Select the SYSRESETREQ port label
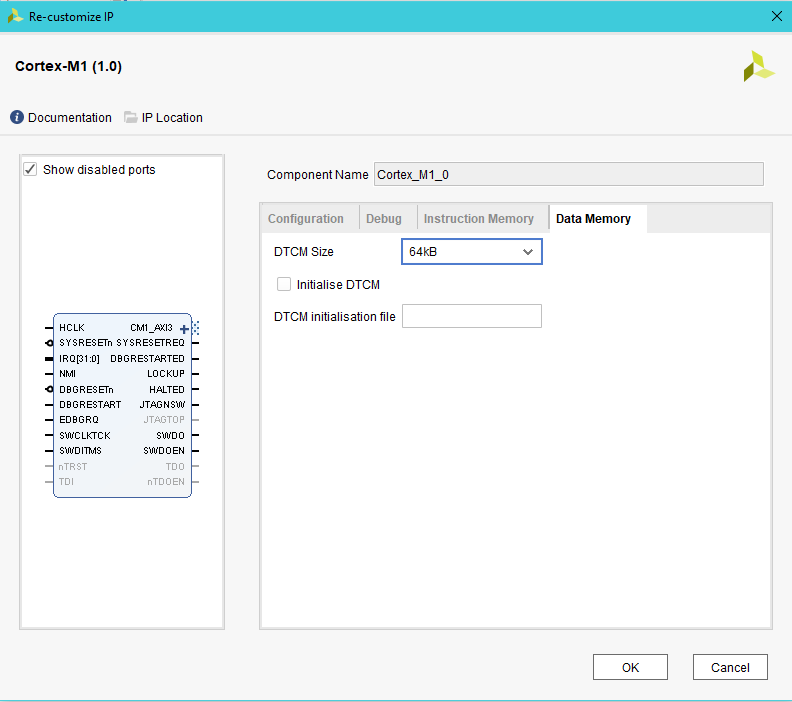Image resolution: width=792 pixels, height=702 pixels. click(x=151, y=343)
